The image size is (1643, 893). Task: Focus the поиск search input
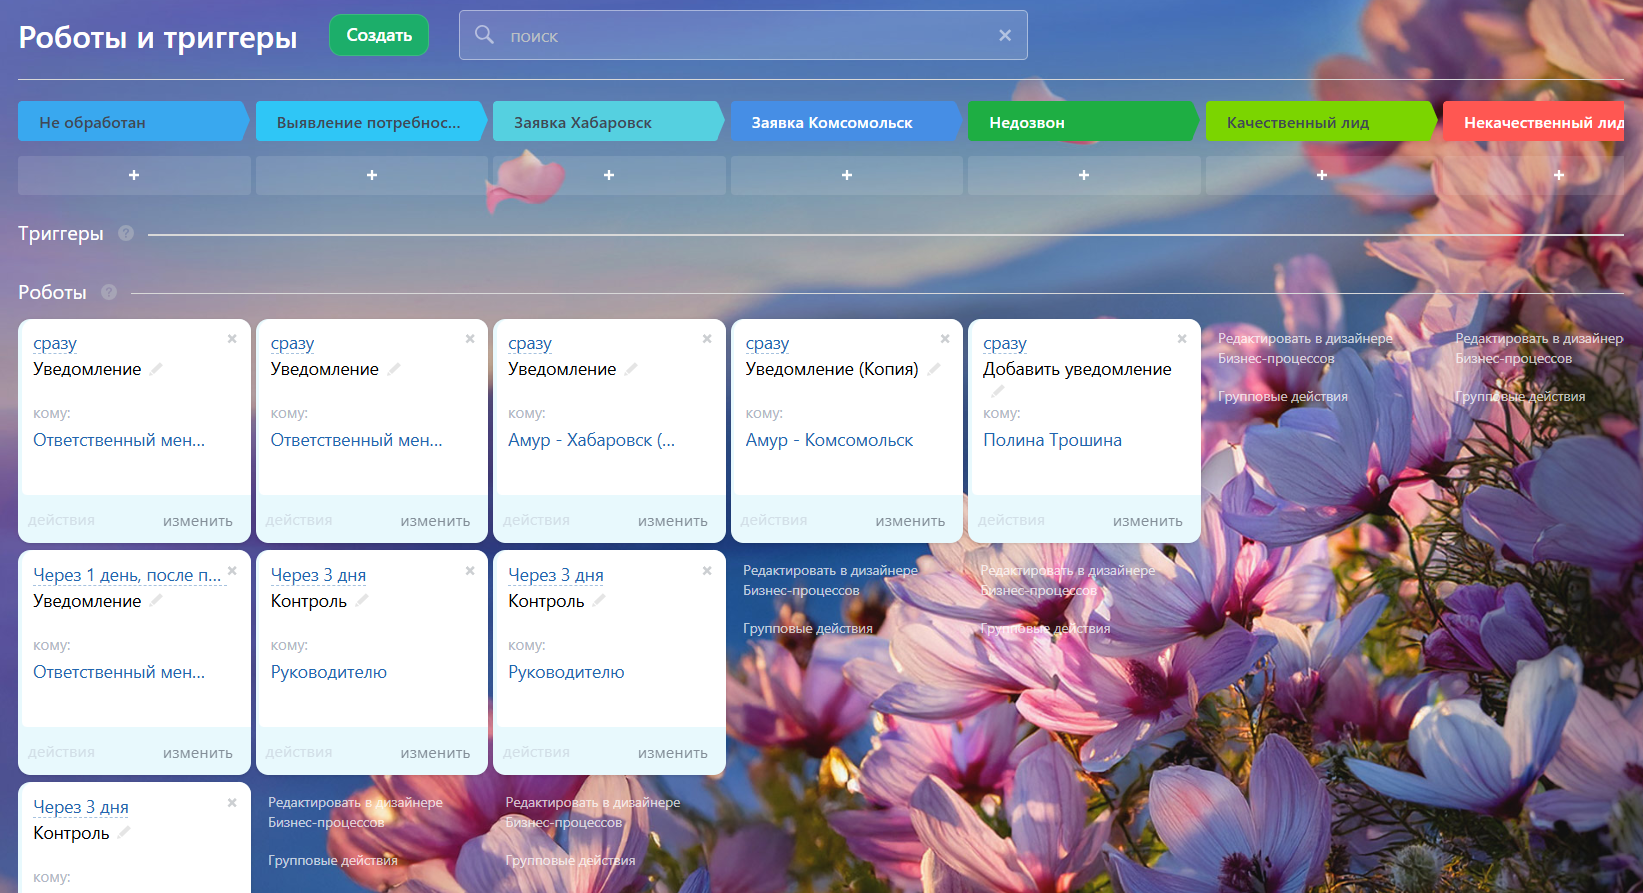743,35
